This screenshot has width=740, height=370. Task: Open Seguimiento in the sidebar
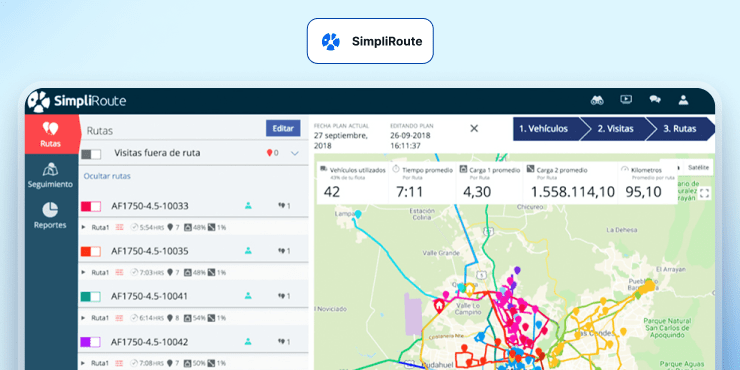point(51,175)
